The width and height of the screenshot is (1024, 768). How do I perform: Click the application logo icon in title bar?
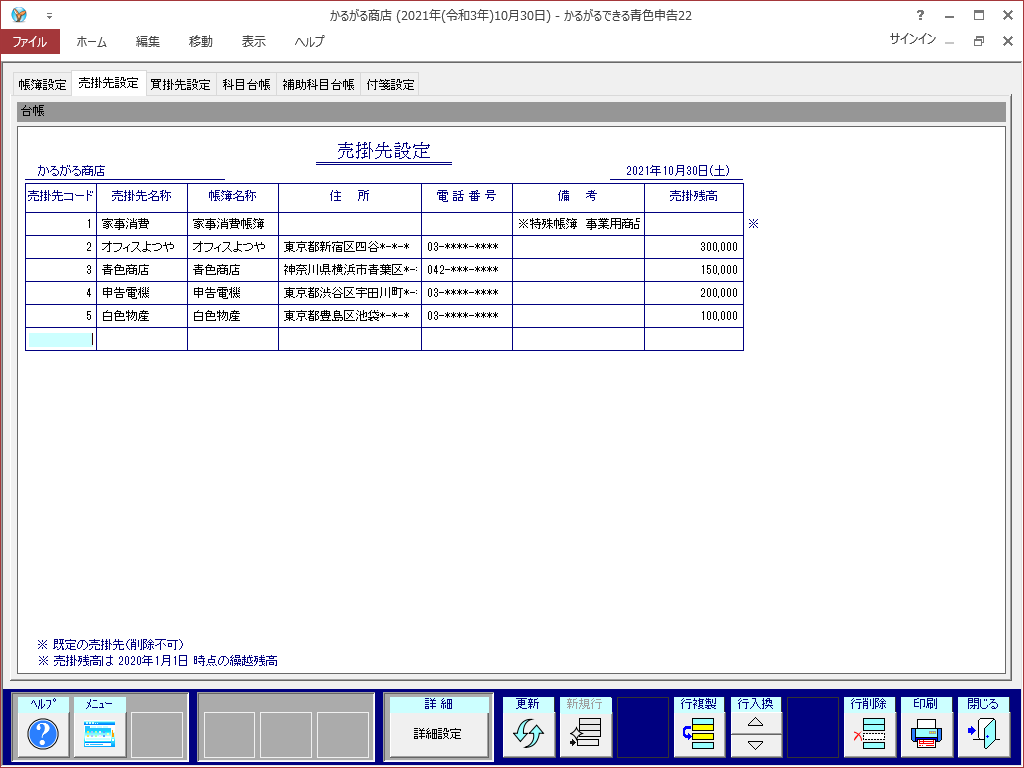(x=19, y=14)
